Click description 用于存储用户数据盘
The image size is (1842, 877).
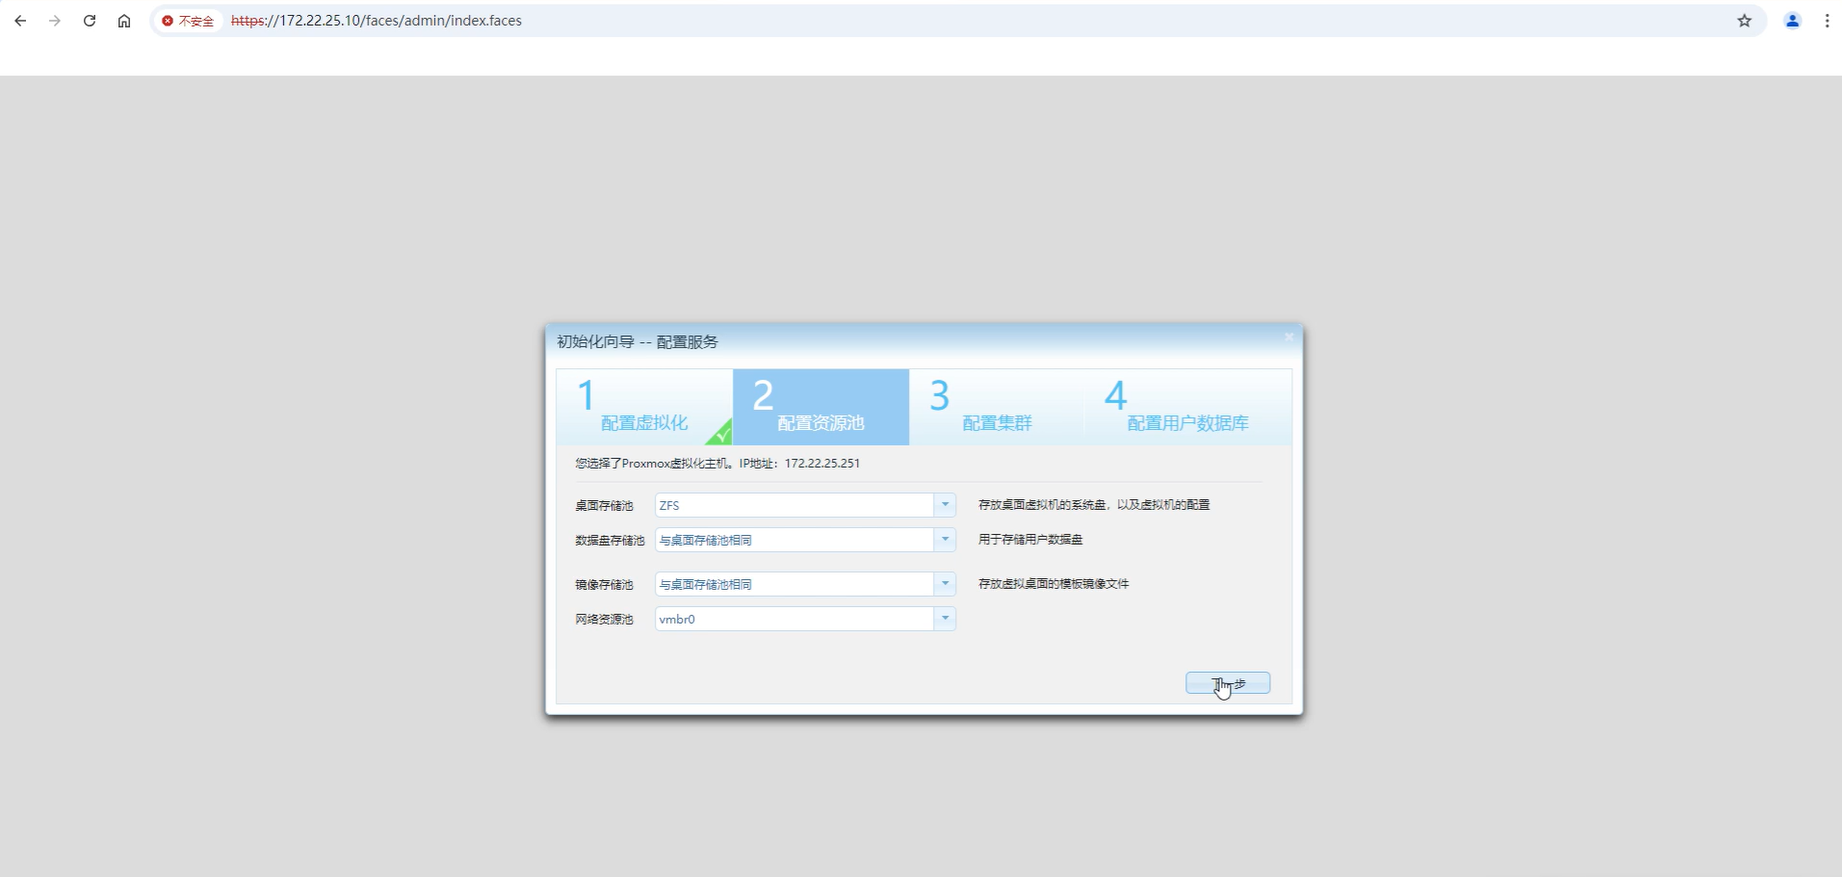1030,540
